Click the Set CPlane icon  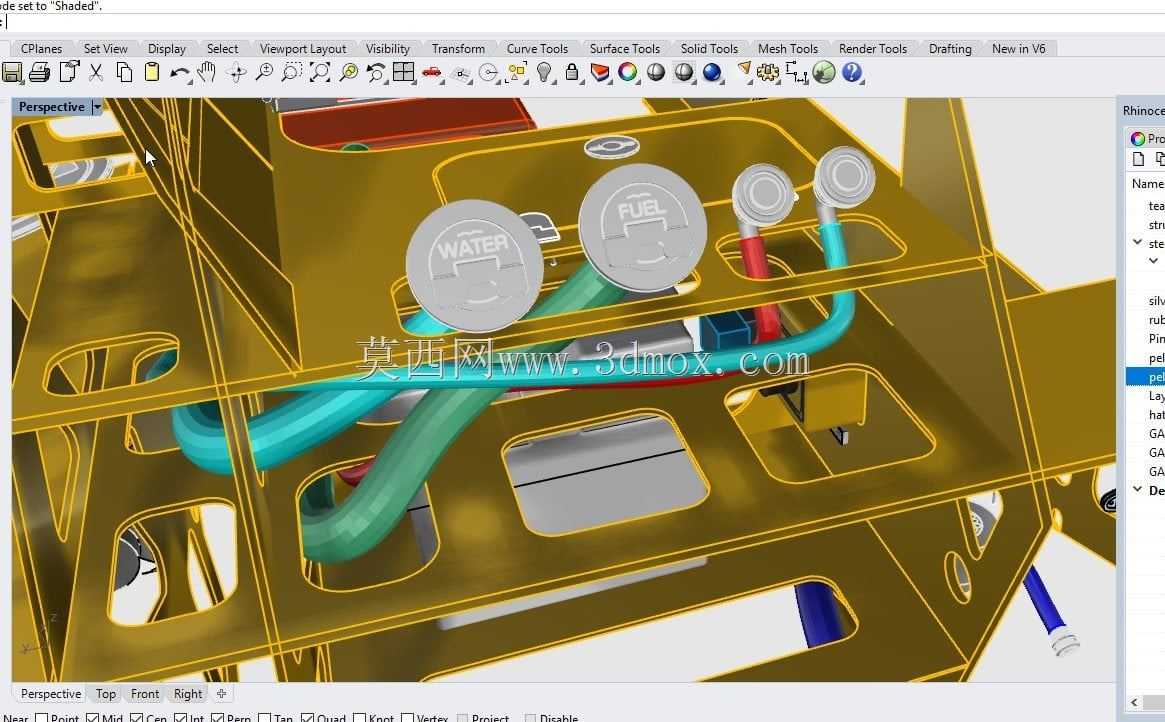(461, 74)
